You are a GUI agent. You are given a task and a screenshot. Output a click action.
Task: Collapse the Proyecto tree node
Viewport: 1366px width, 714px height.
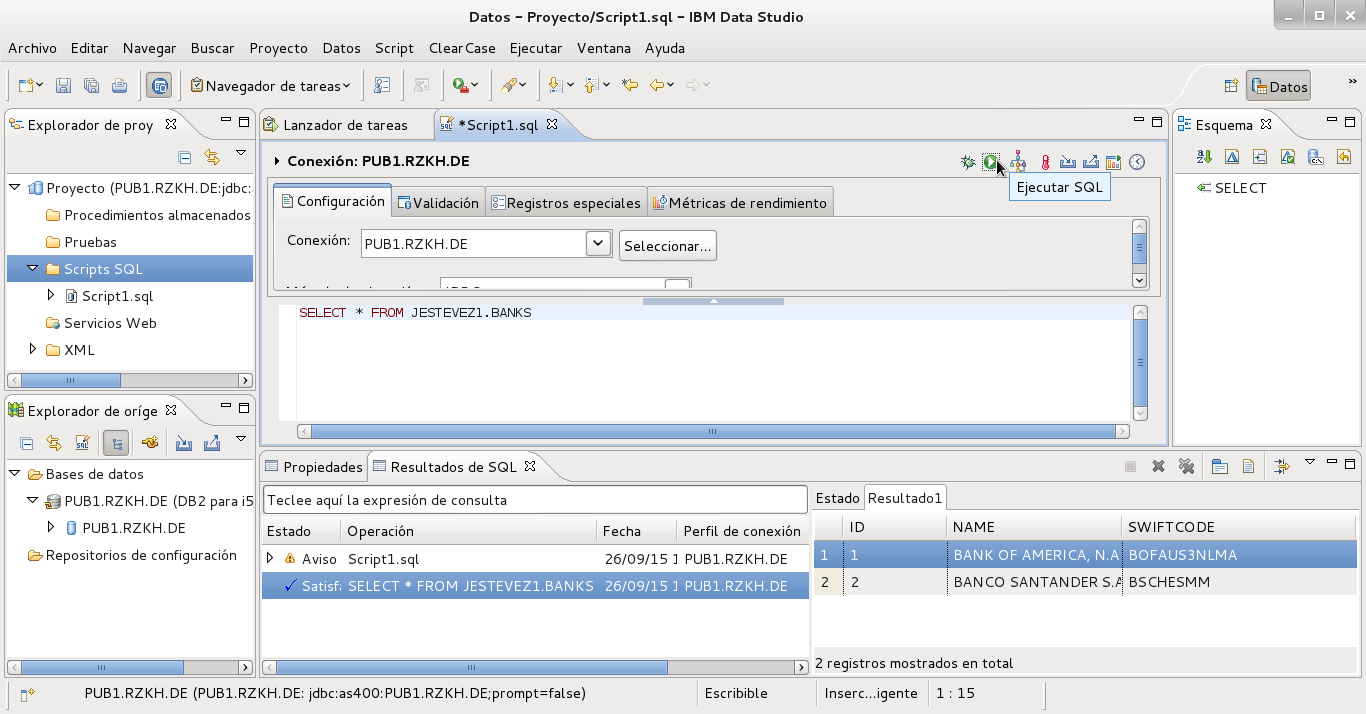click(15, 188)
